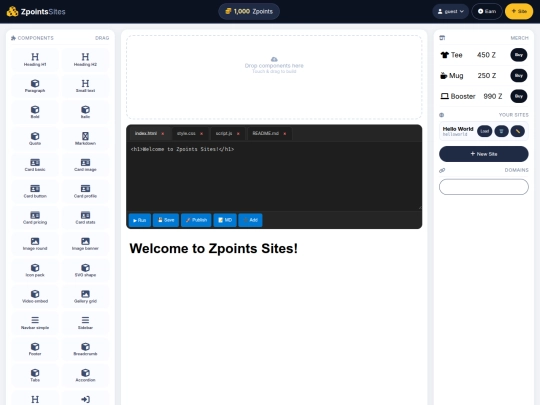Screen dimensions: 540x405
Task: Choose the Gallery grid component
Action: pyautogui.click(x=85, y=297)
